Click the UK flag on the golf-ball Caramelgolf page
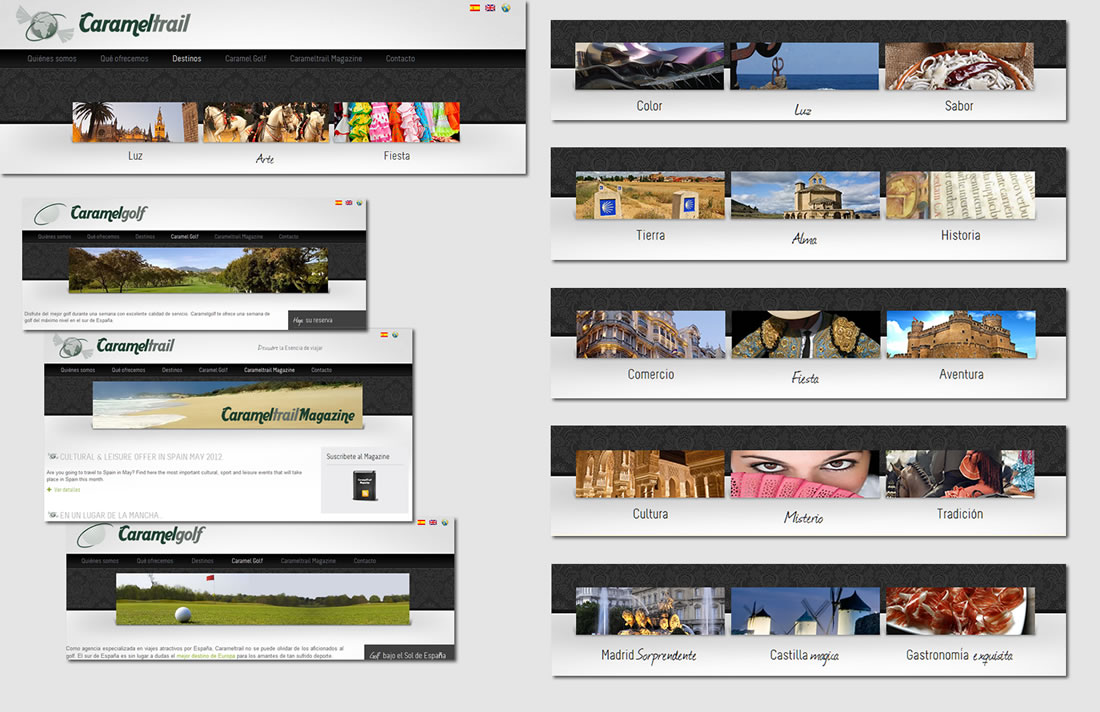Image resolution: width=1100 pixels, height=712 pixels. (433, 523)
